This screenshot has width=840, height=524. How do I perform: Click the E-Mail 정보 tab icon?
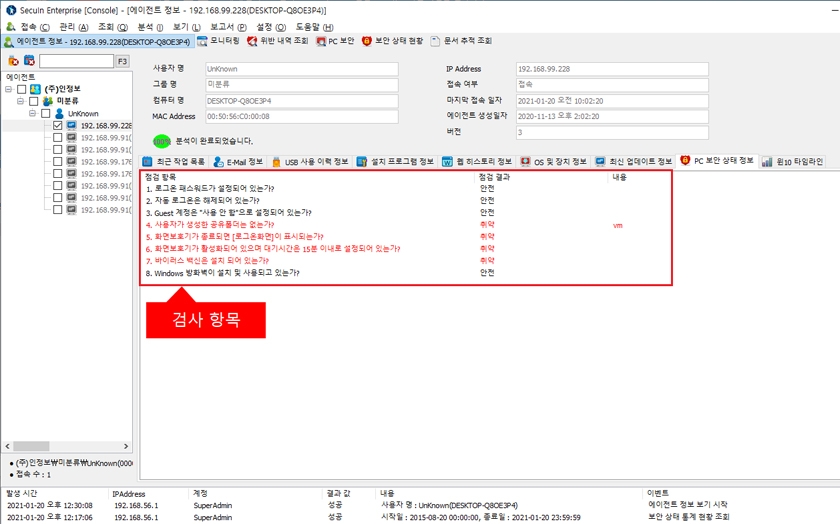[219, 161]
